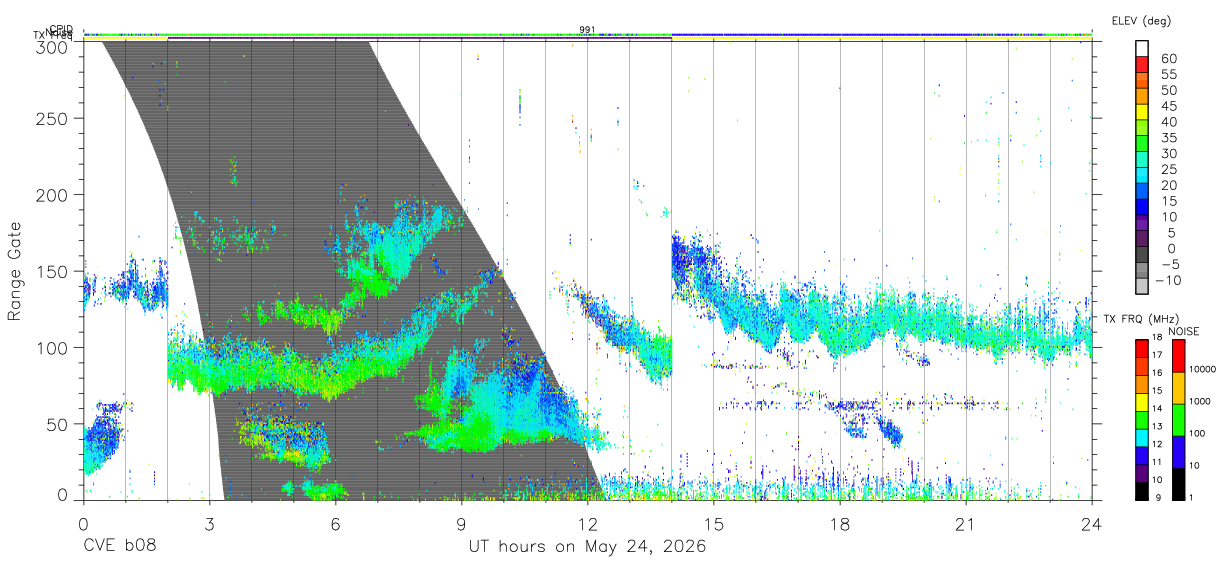Screen dimensions: 1228x567
Task: Click x-axis tick label 12
Action: (587, 523)
